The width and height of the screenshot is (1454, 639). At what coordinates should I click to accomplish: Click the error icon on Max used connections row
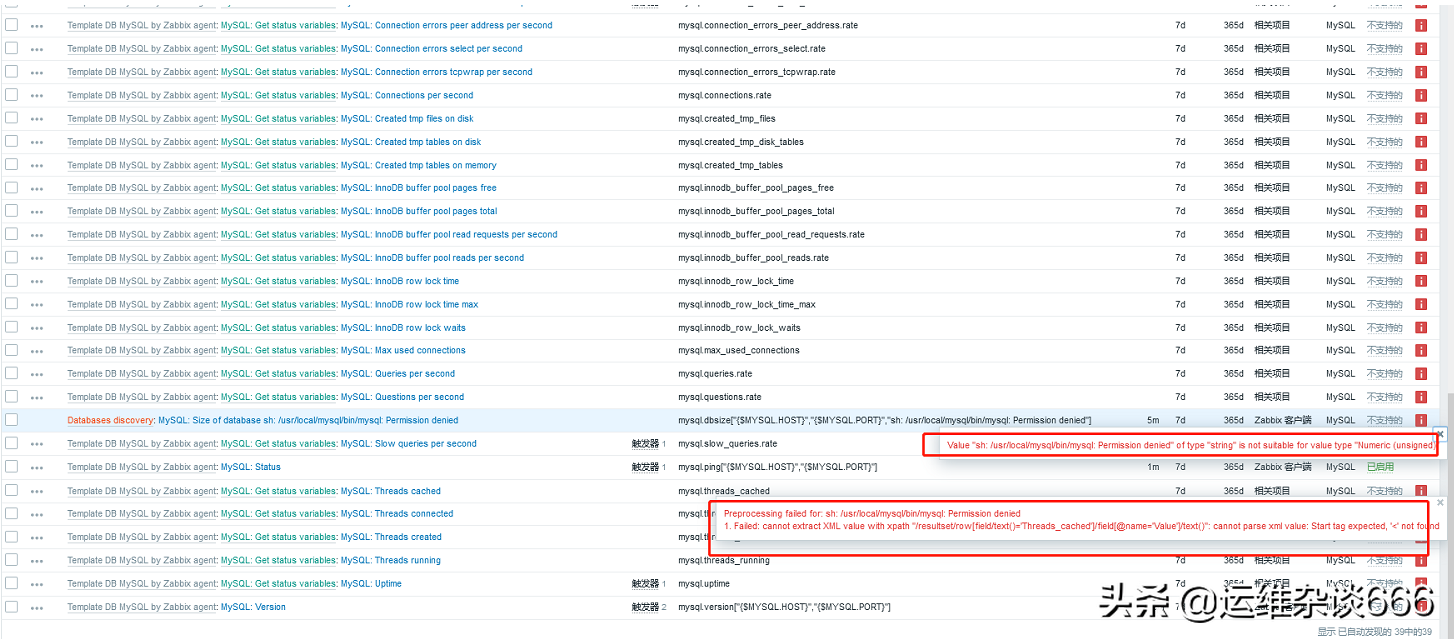(1421, 350)
